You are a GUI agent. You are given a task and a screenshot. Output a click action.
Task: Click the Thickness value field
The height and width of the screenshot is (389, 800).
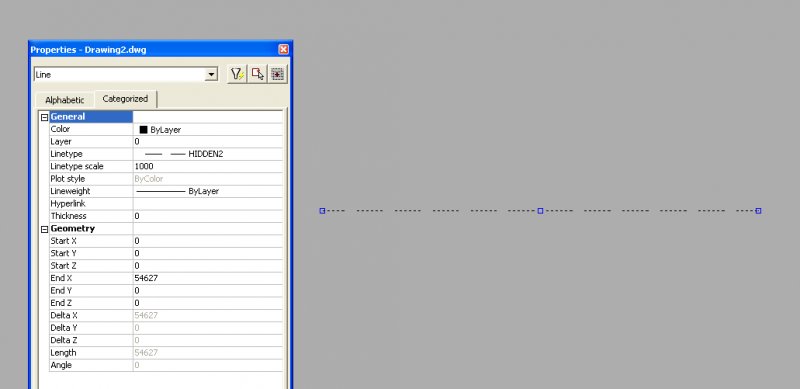(208, 216)
